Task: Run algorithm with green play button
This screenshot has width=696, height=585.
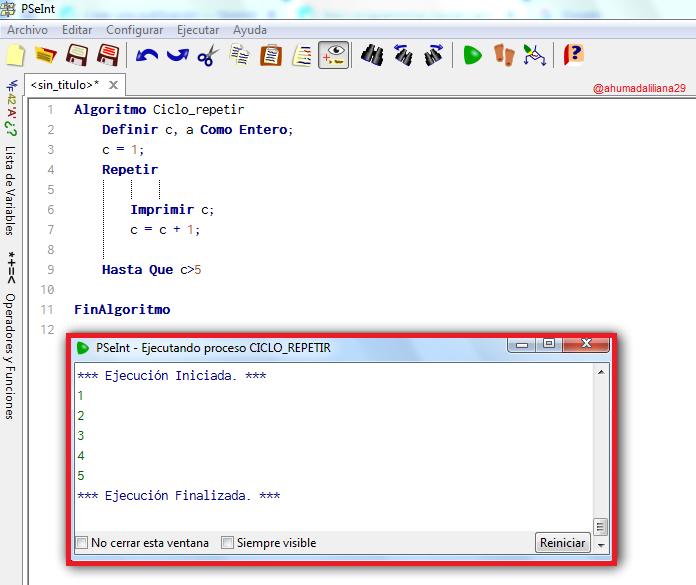Action: 472,55
